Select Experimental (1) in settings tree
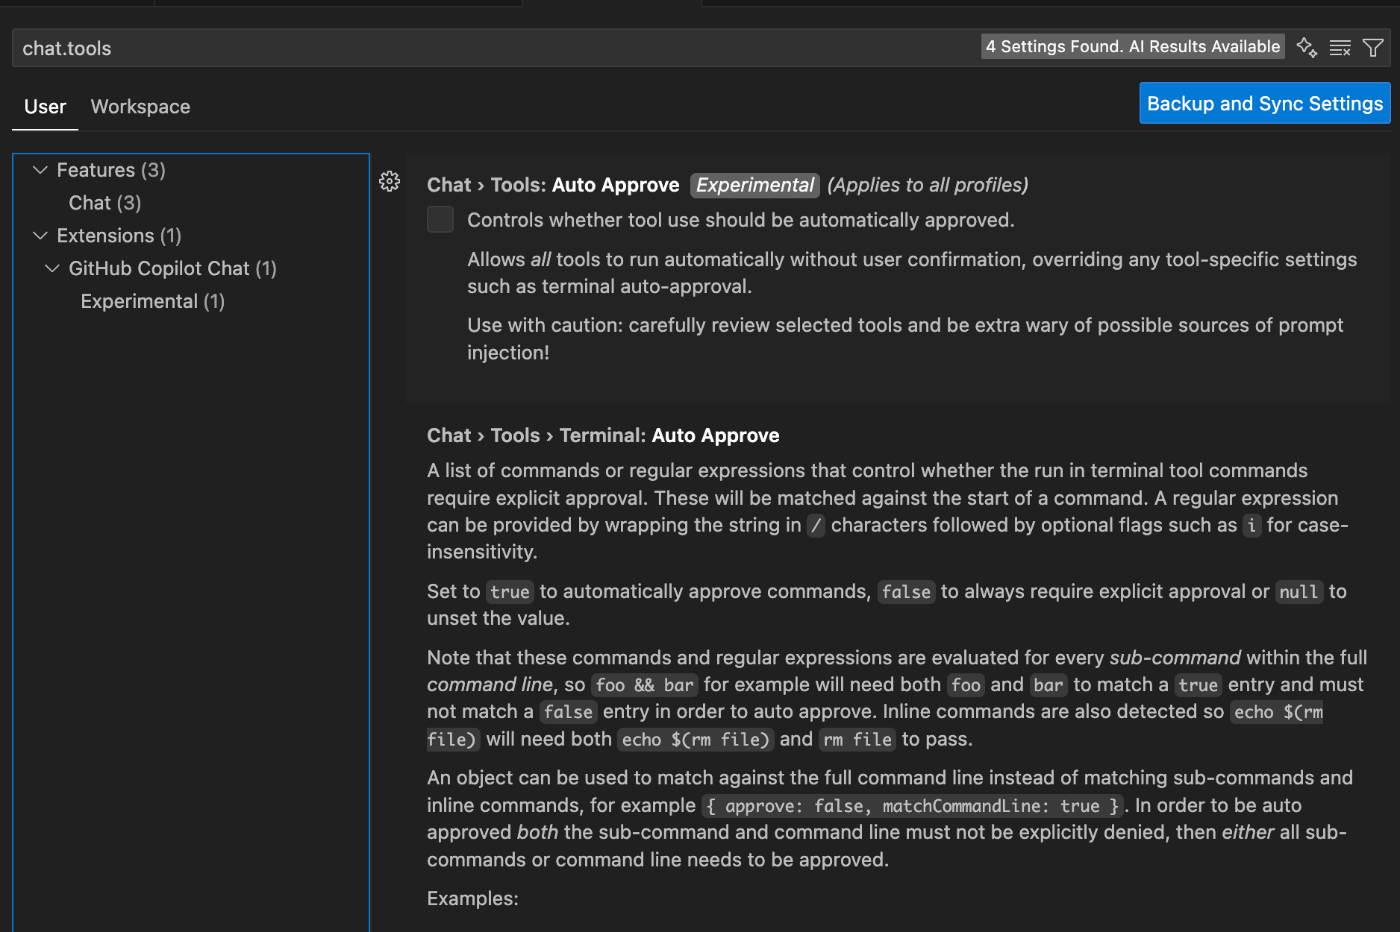 click(x=152, y=301)
